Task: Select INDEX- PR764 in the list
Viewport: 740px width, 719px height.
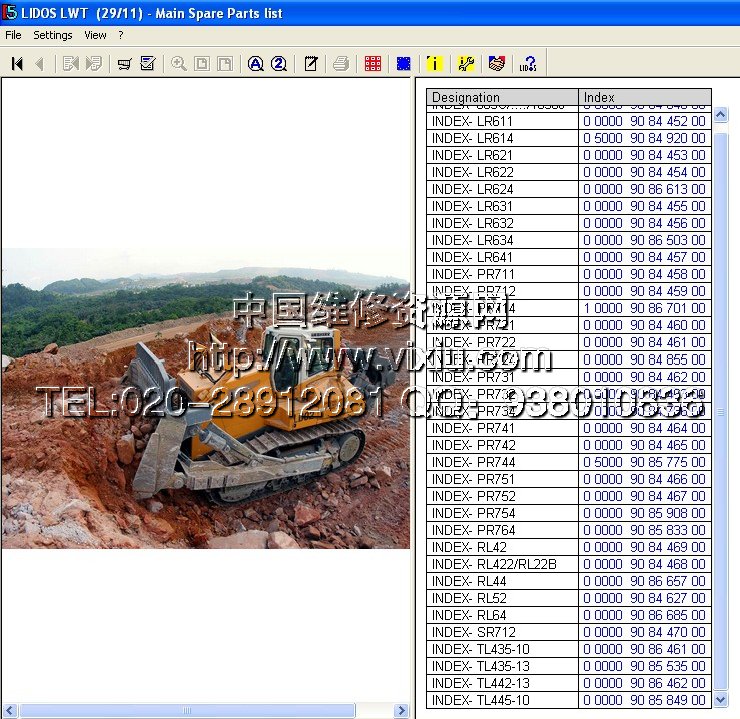Action: point(502,530)
